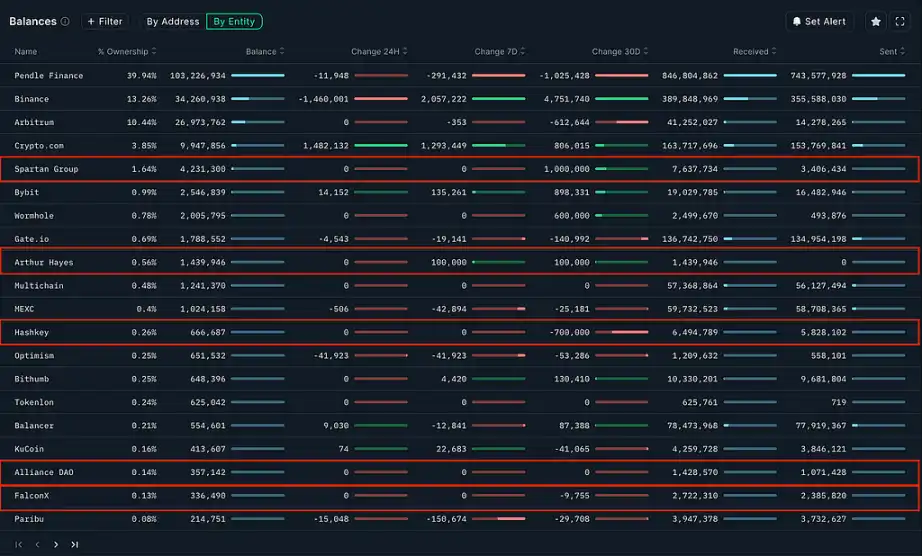Click the Binance balance bar
Image resolution: width=922 pixels, height=556 pixels.
[x=258, y=99]
